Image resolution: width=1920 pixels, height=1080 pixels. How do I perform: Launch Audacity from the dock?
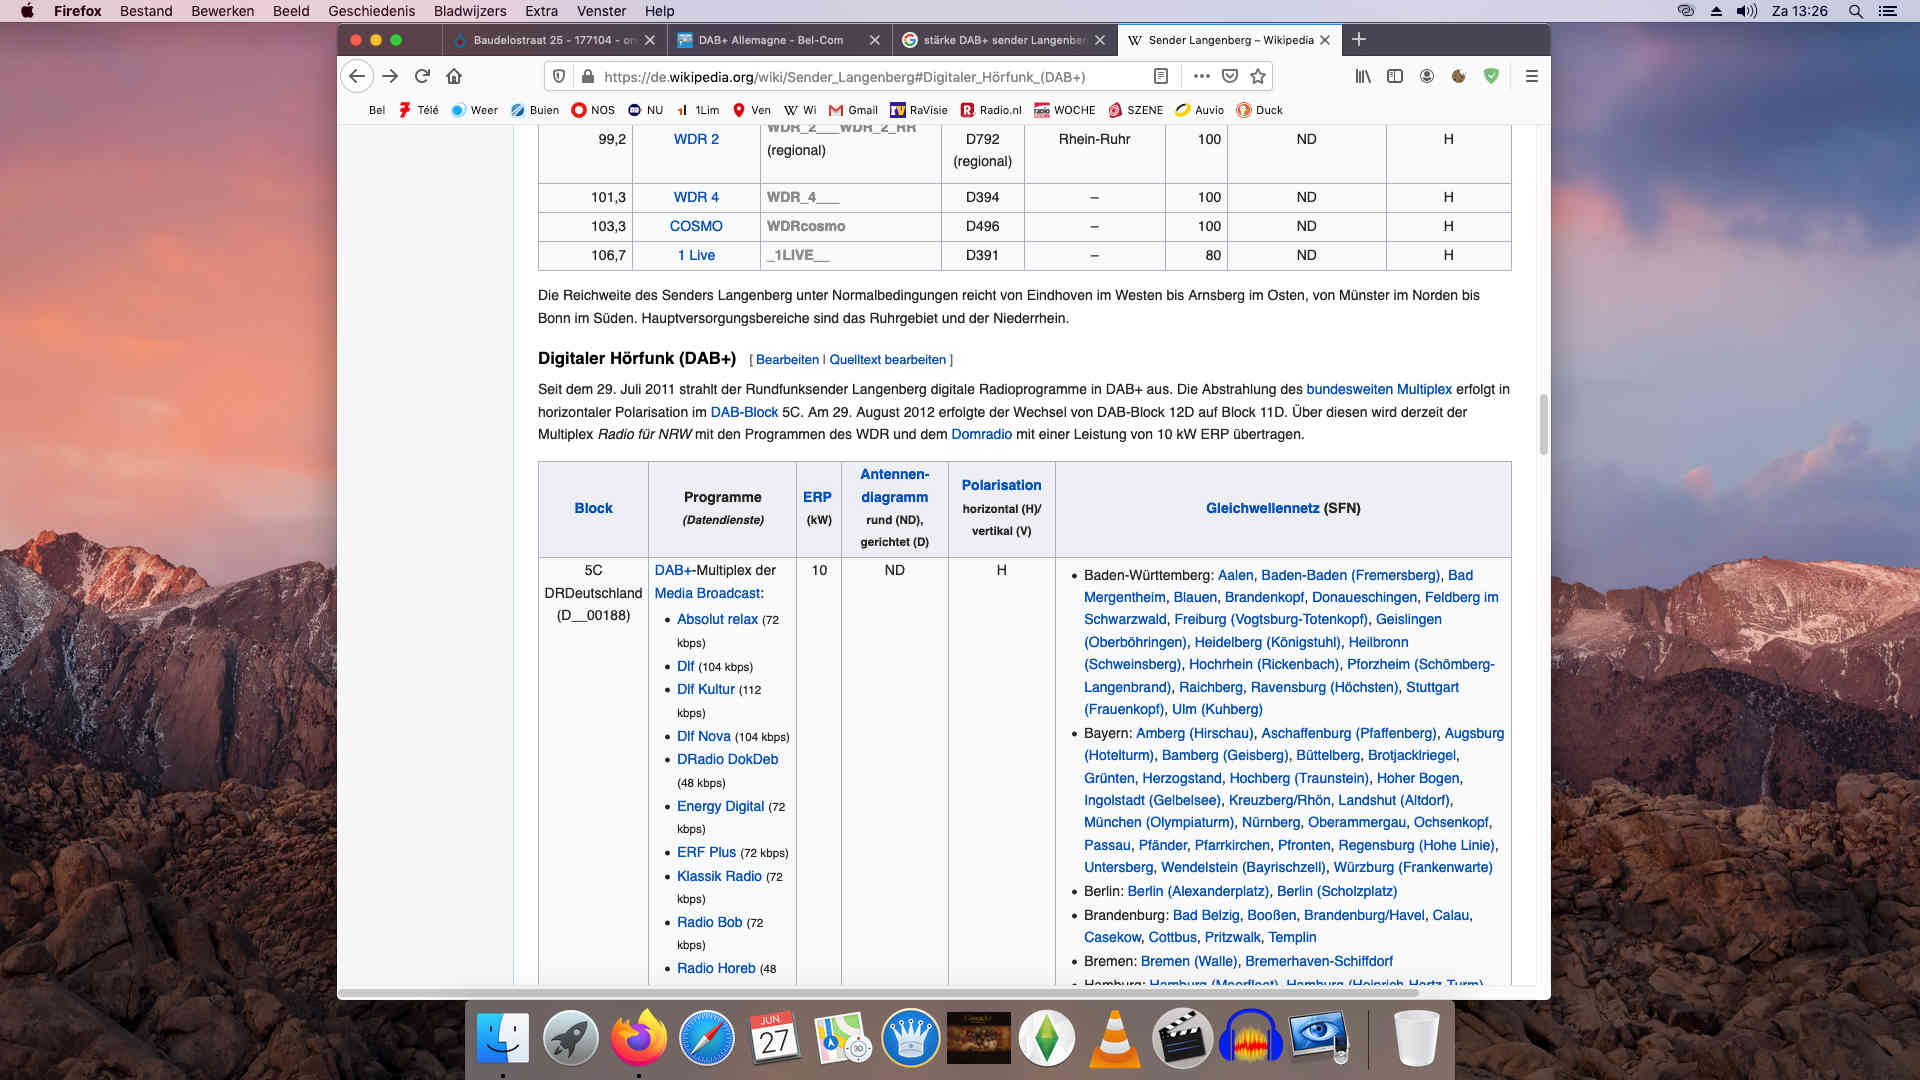tap(1251, 1038)
